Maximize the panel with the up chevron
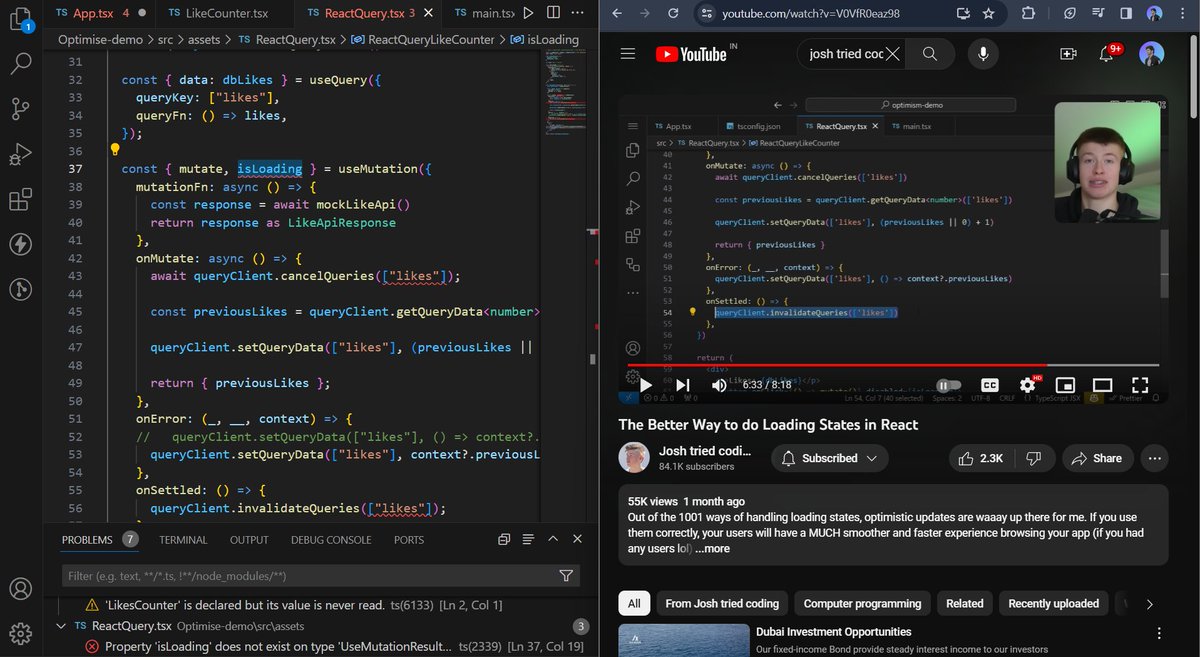 (553, 539)
